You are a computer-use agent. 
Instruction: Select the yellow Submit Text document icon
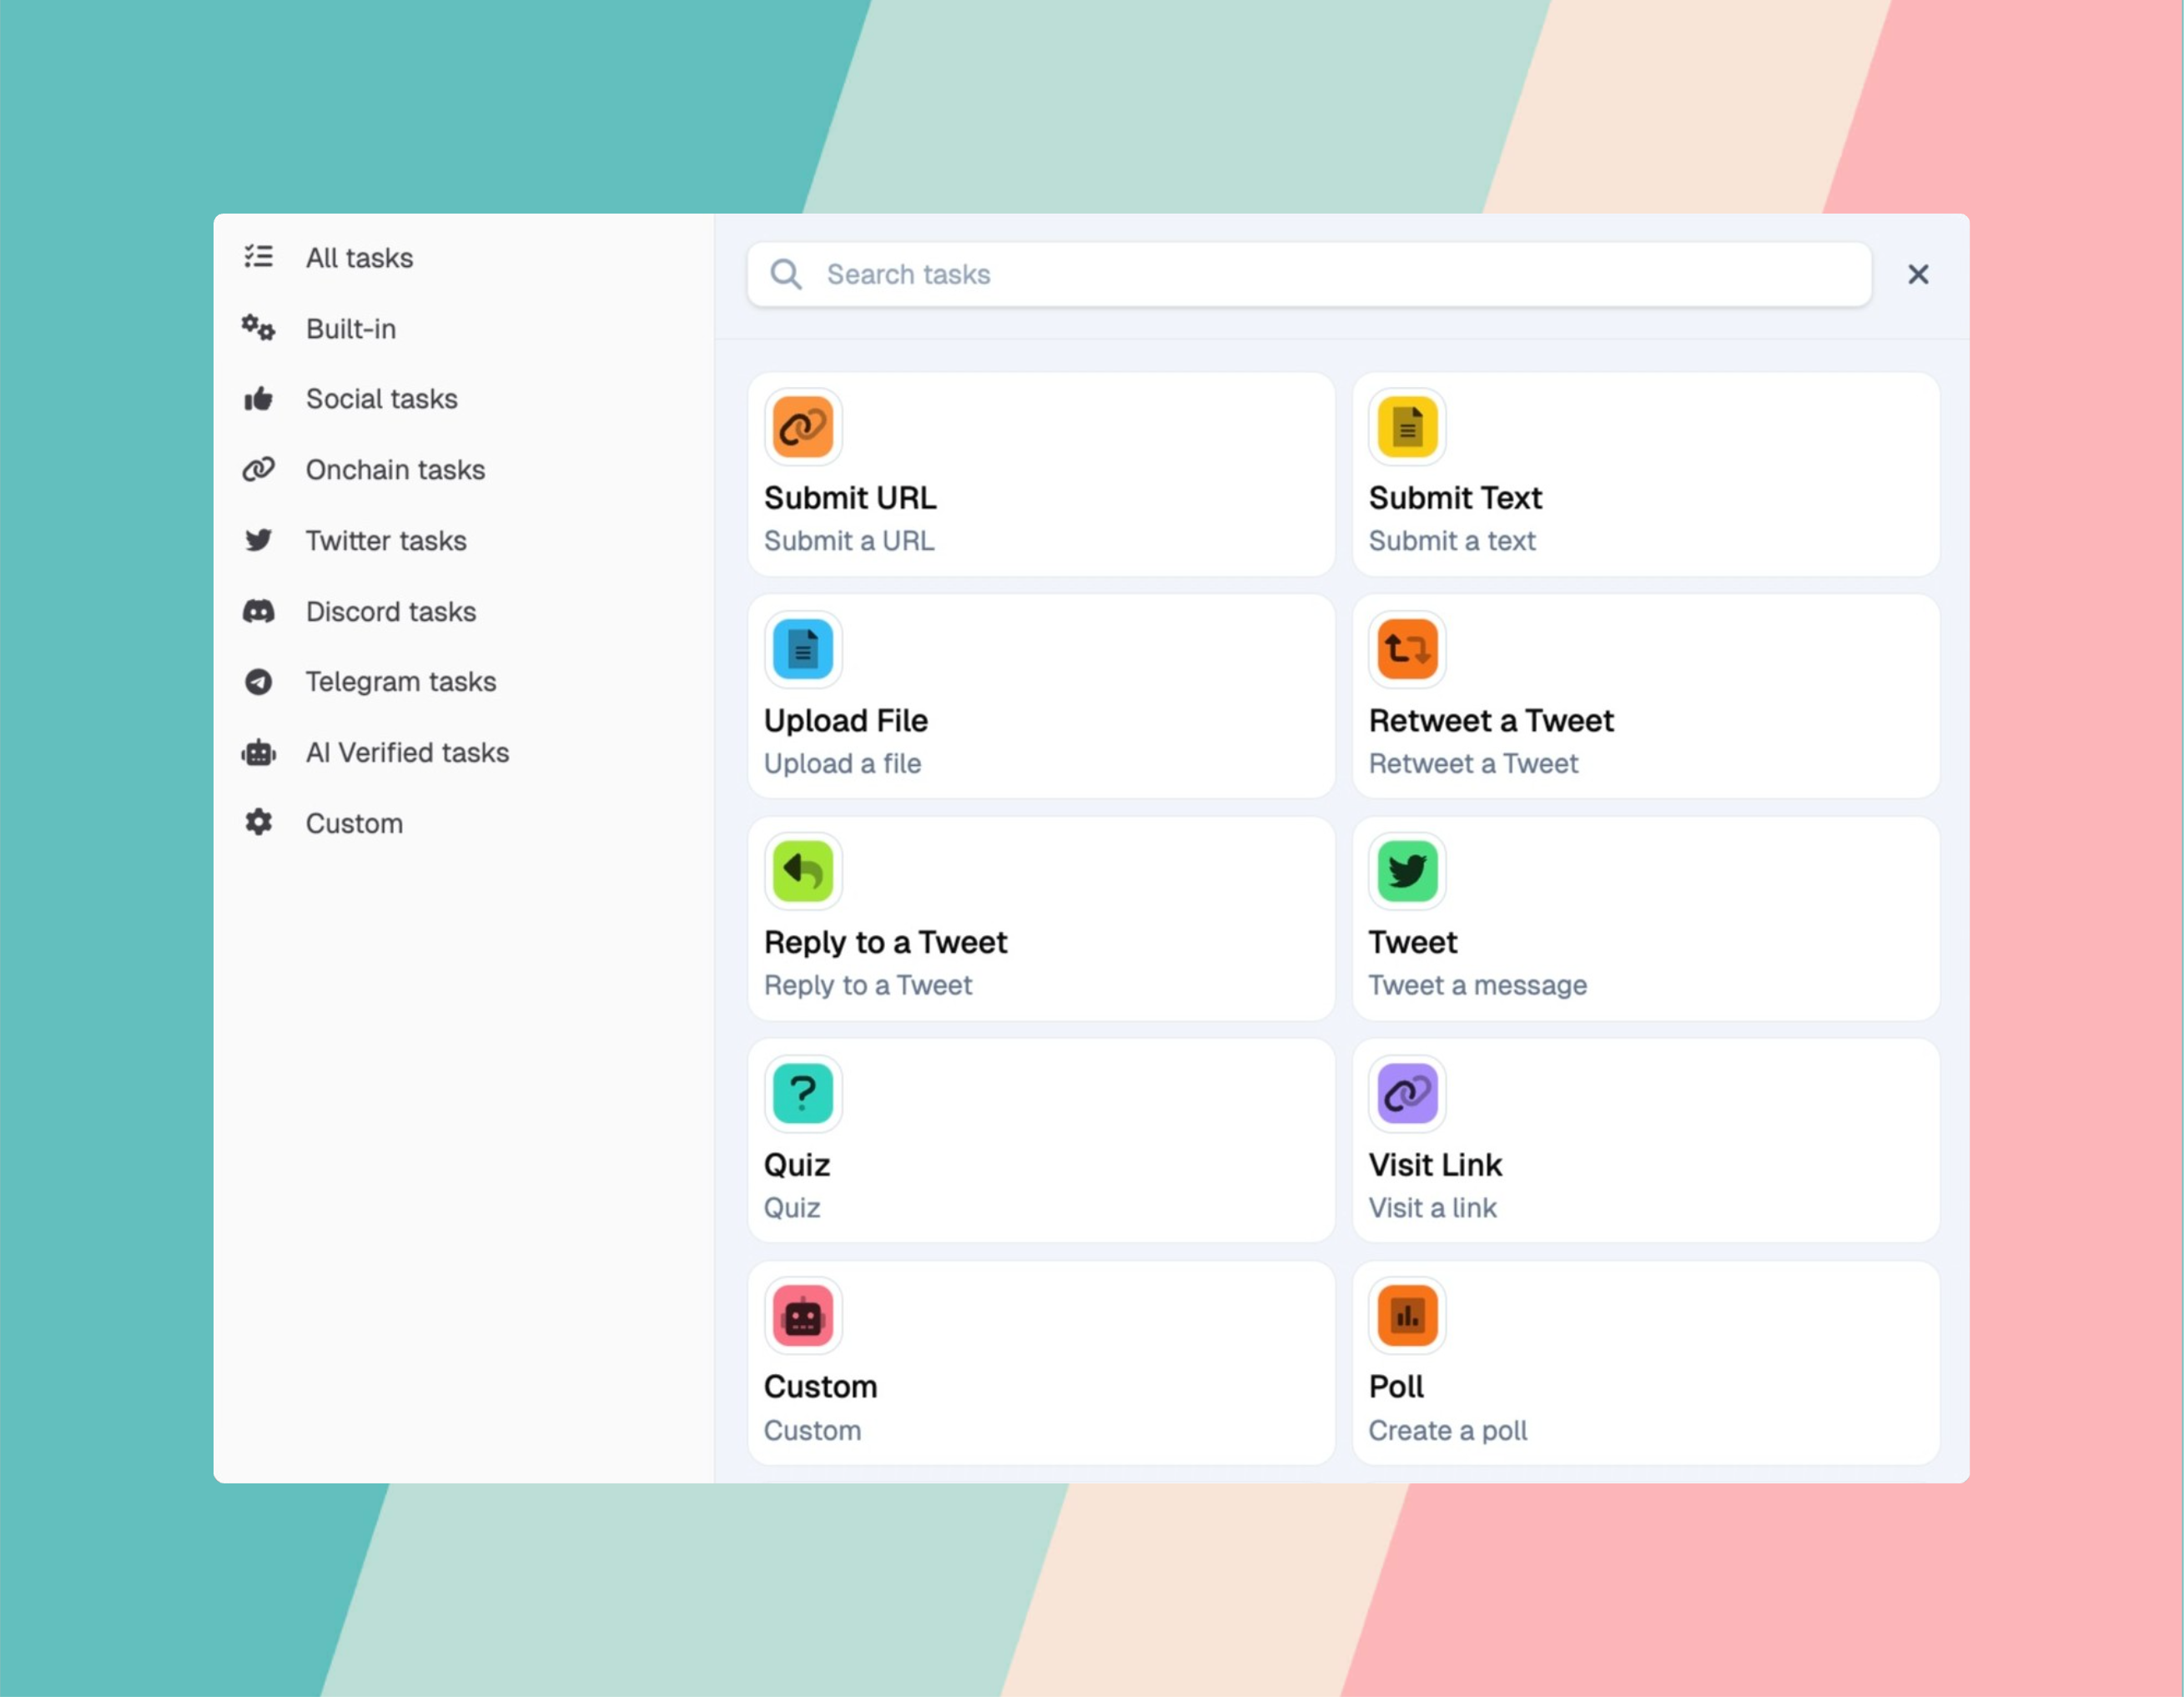(x=1407, y=427)
